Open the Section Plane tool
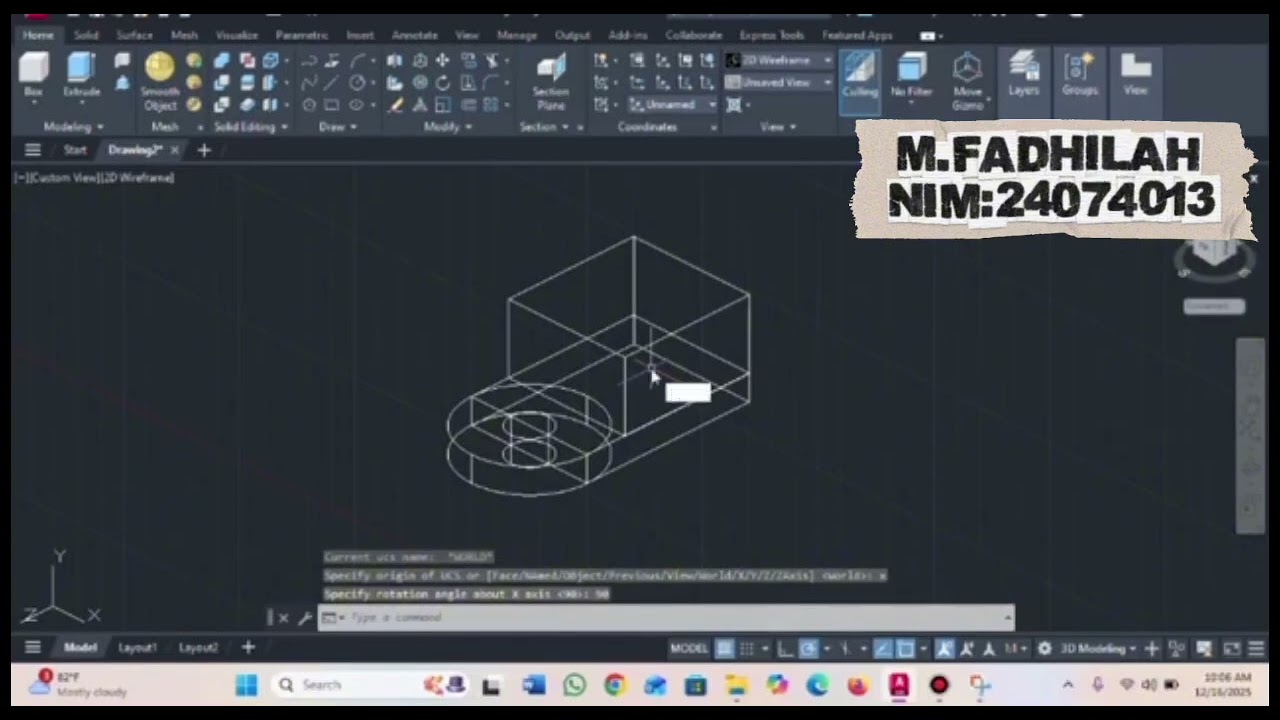Image resolution: width=1280 pixels, height=720 pixels. (x=550, y=82)
